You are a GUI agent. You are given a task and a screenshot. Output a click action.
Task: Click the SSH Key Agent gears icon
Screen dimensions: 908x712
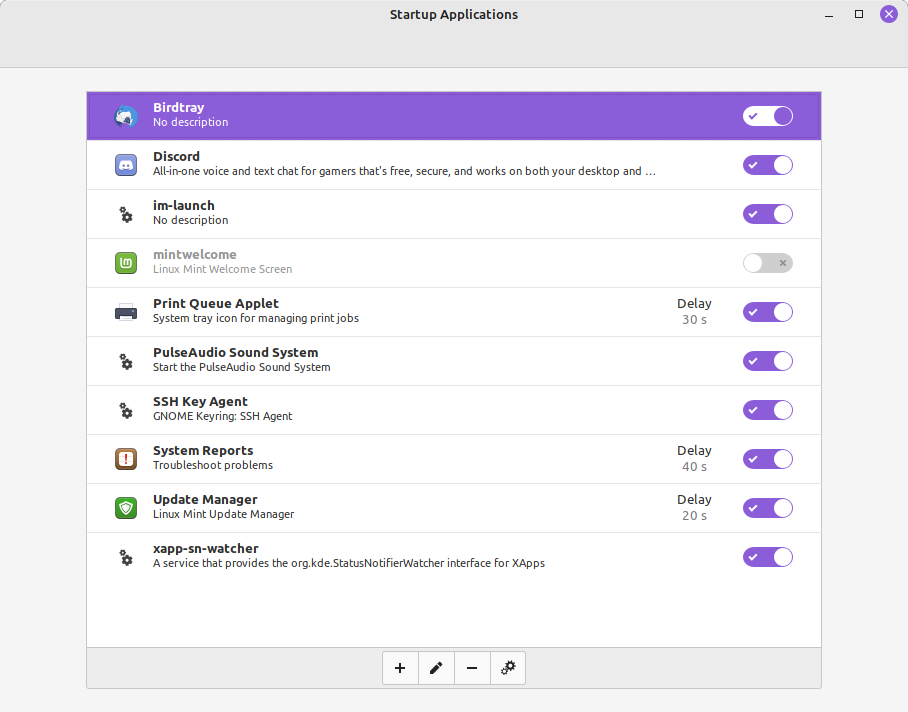(x=126, y=410)
